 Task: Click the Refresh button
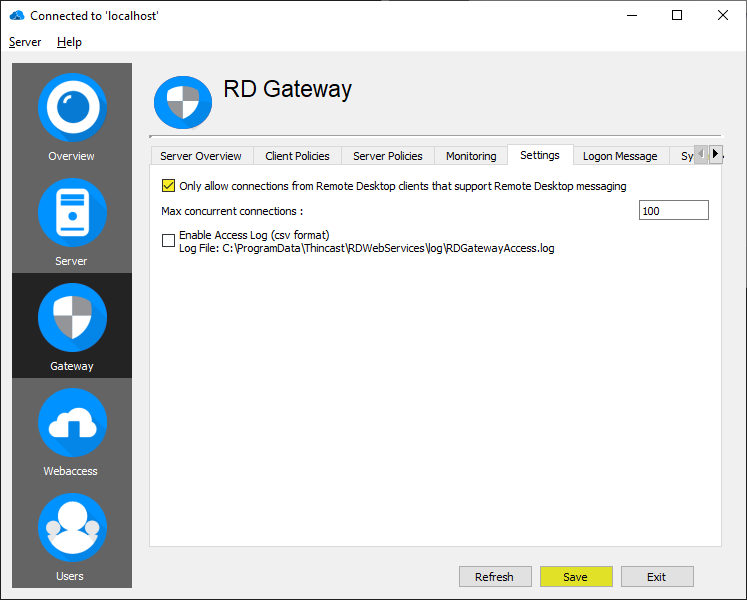(x=495, y=577)
